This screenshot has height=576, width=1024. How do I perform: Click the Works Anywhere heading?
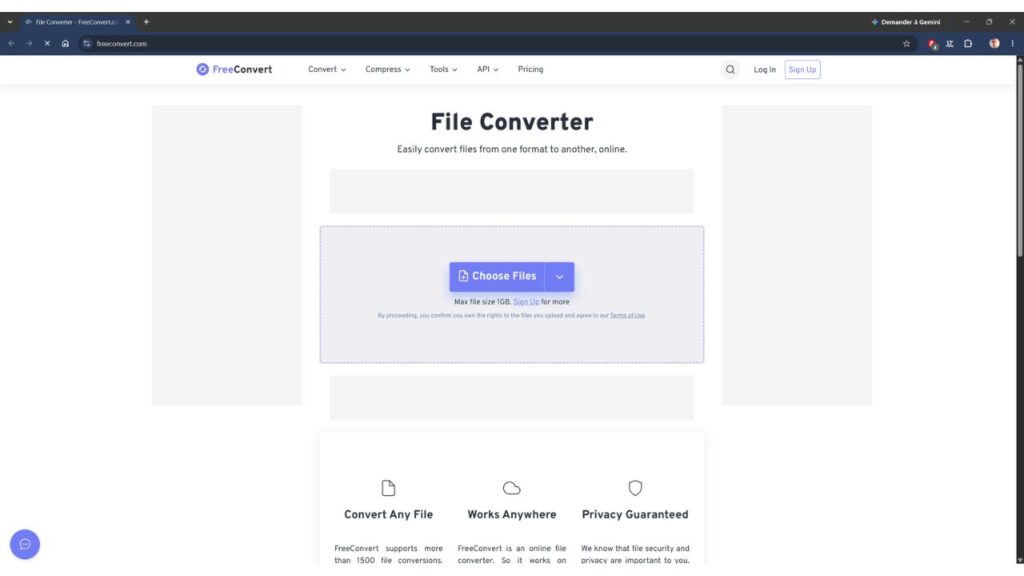(511, 515)
